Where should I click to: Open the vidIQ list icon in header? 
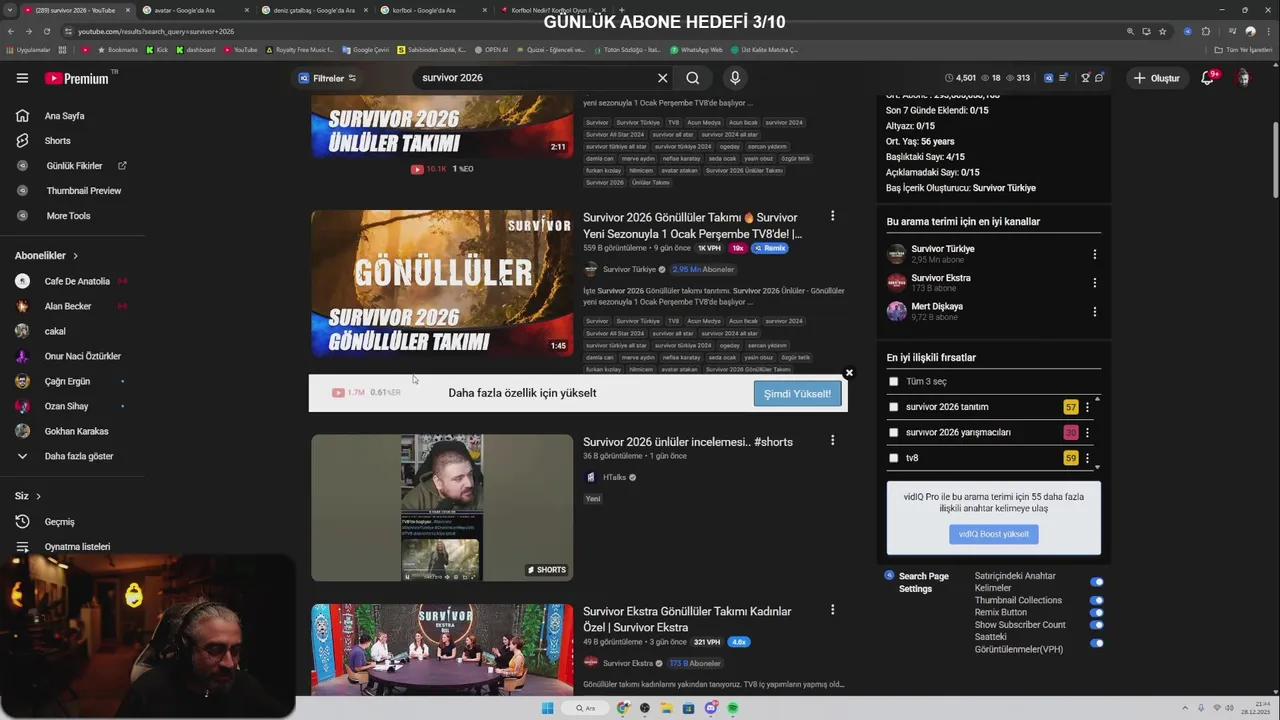point(1063,78)
